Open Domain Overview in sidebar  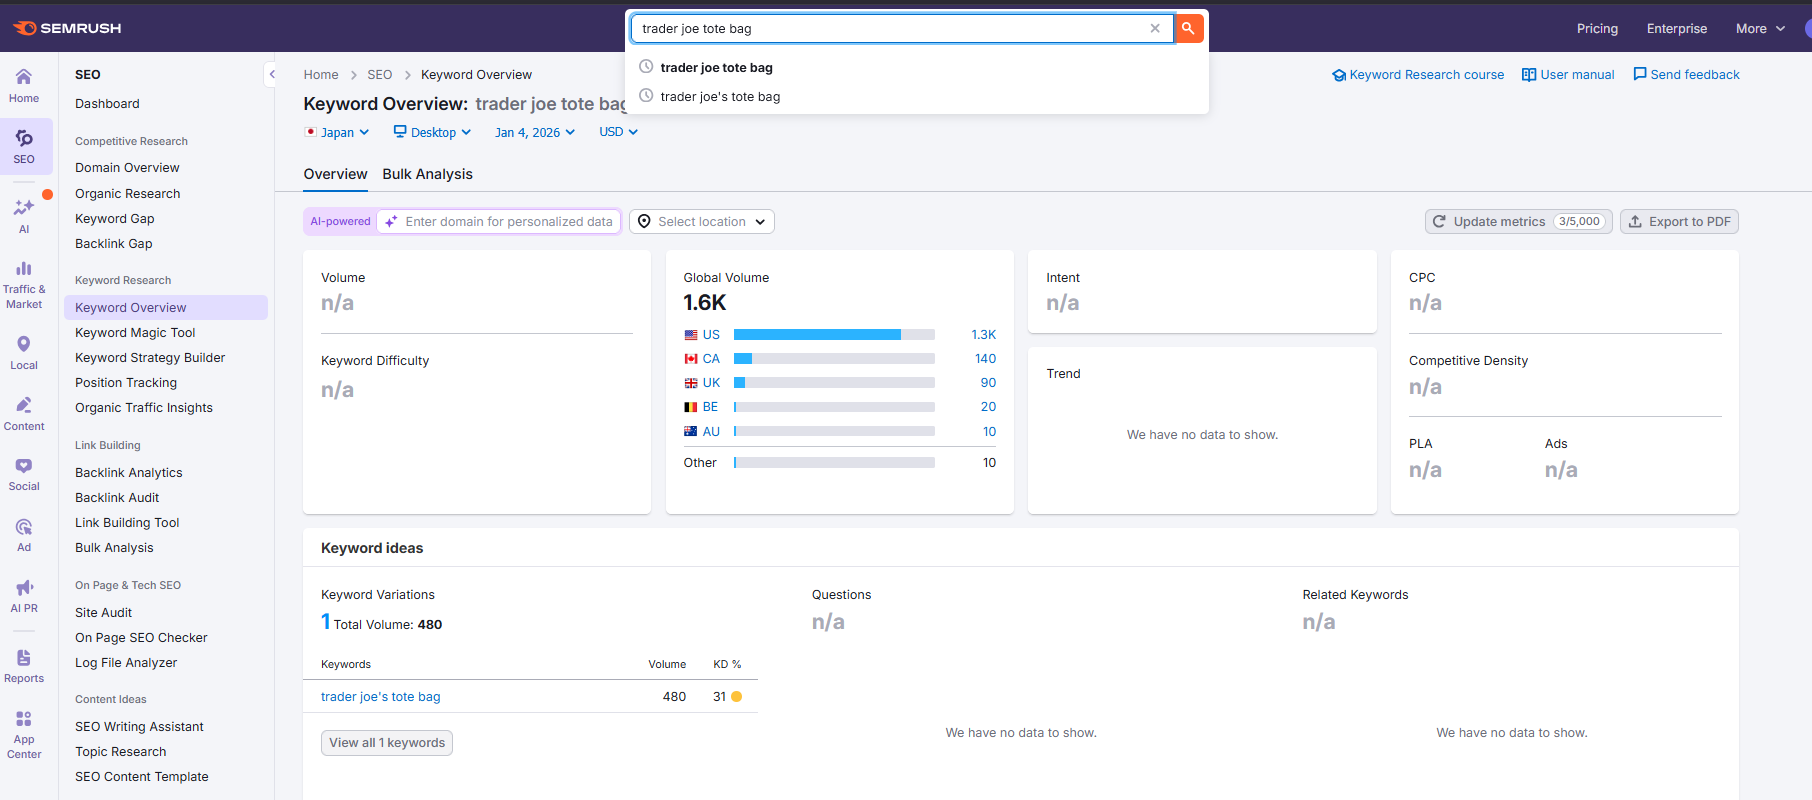coord(127,167)
